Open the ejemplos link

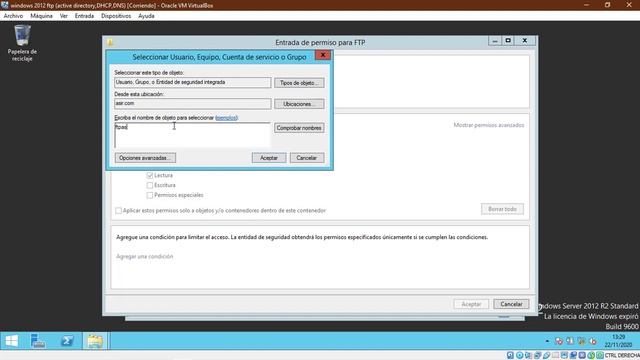[x=226, y=118]
